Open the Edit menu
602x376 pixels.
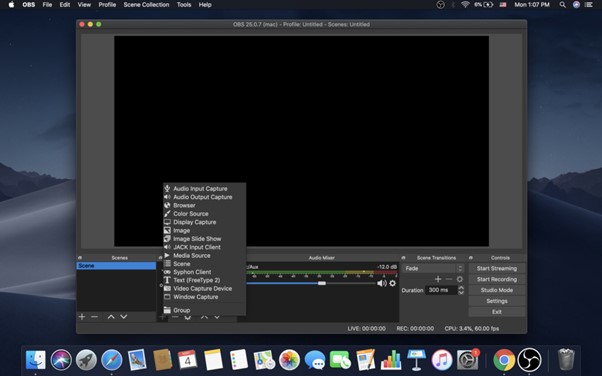click(x=65, y=5)
